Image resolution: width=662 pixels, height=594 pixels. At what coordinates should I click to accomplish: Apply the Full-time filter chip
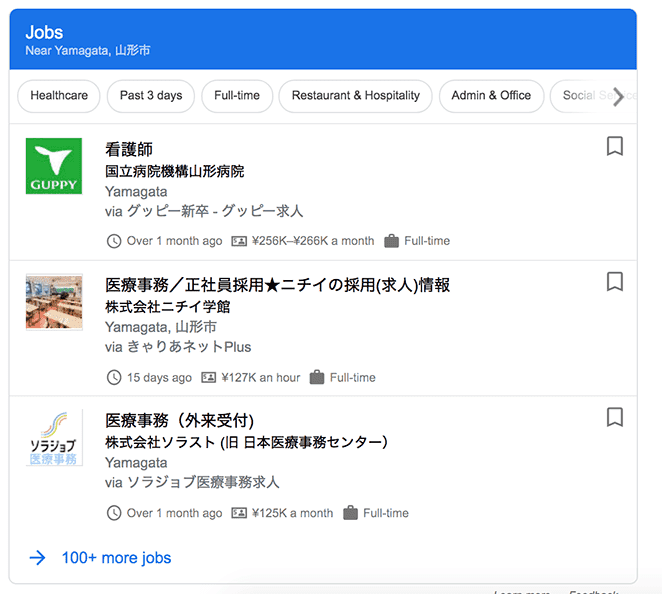(x=237, y=96)
